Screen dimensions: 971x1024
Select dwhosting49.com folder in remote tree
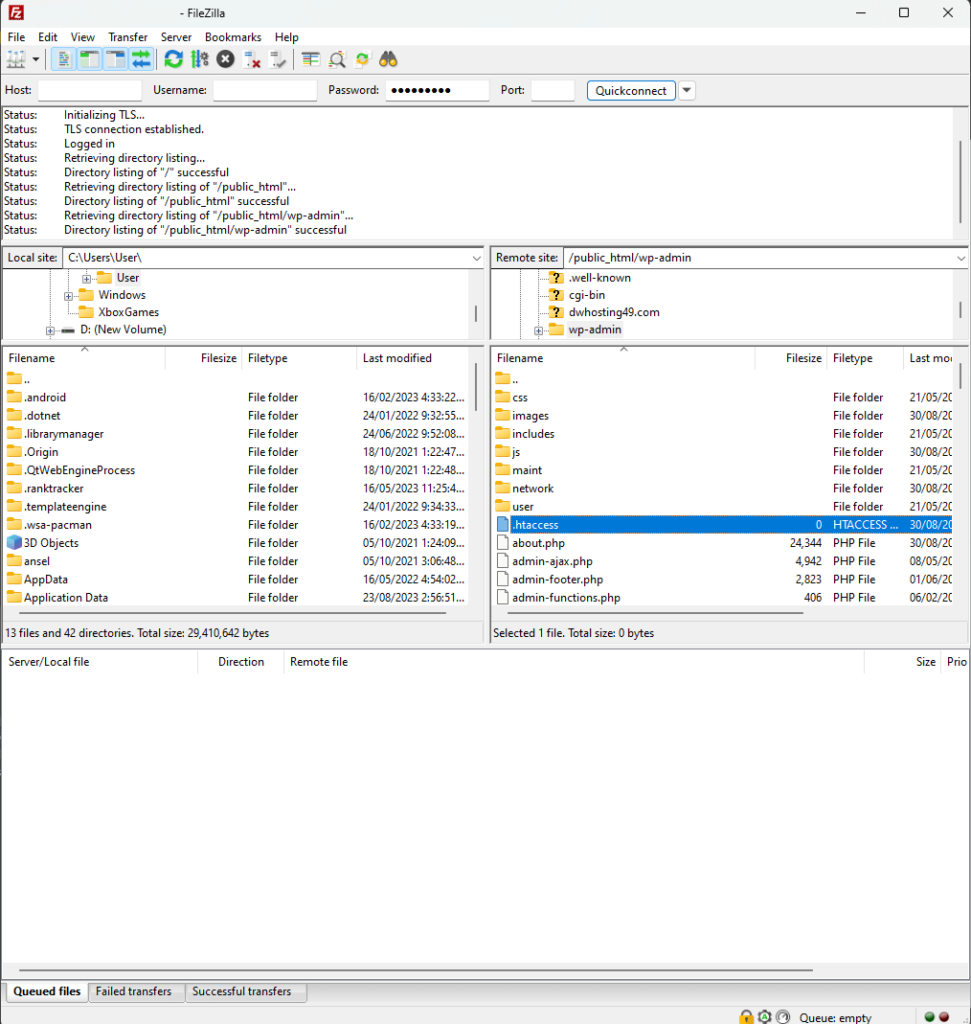tap(614, 312)
